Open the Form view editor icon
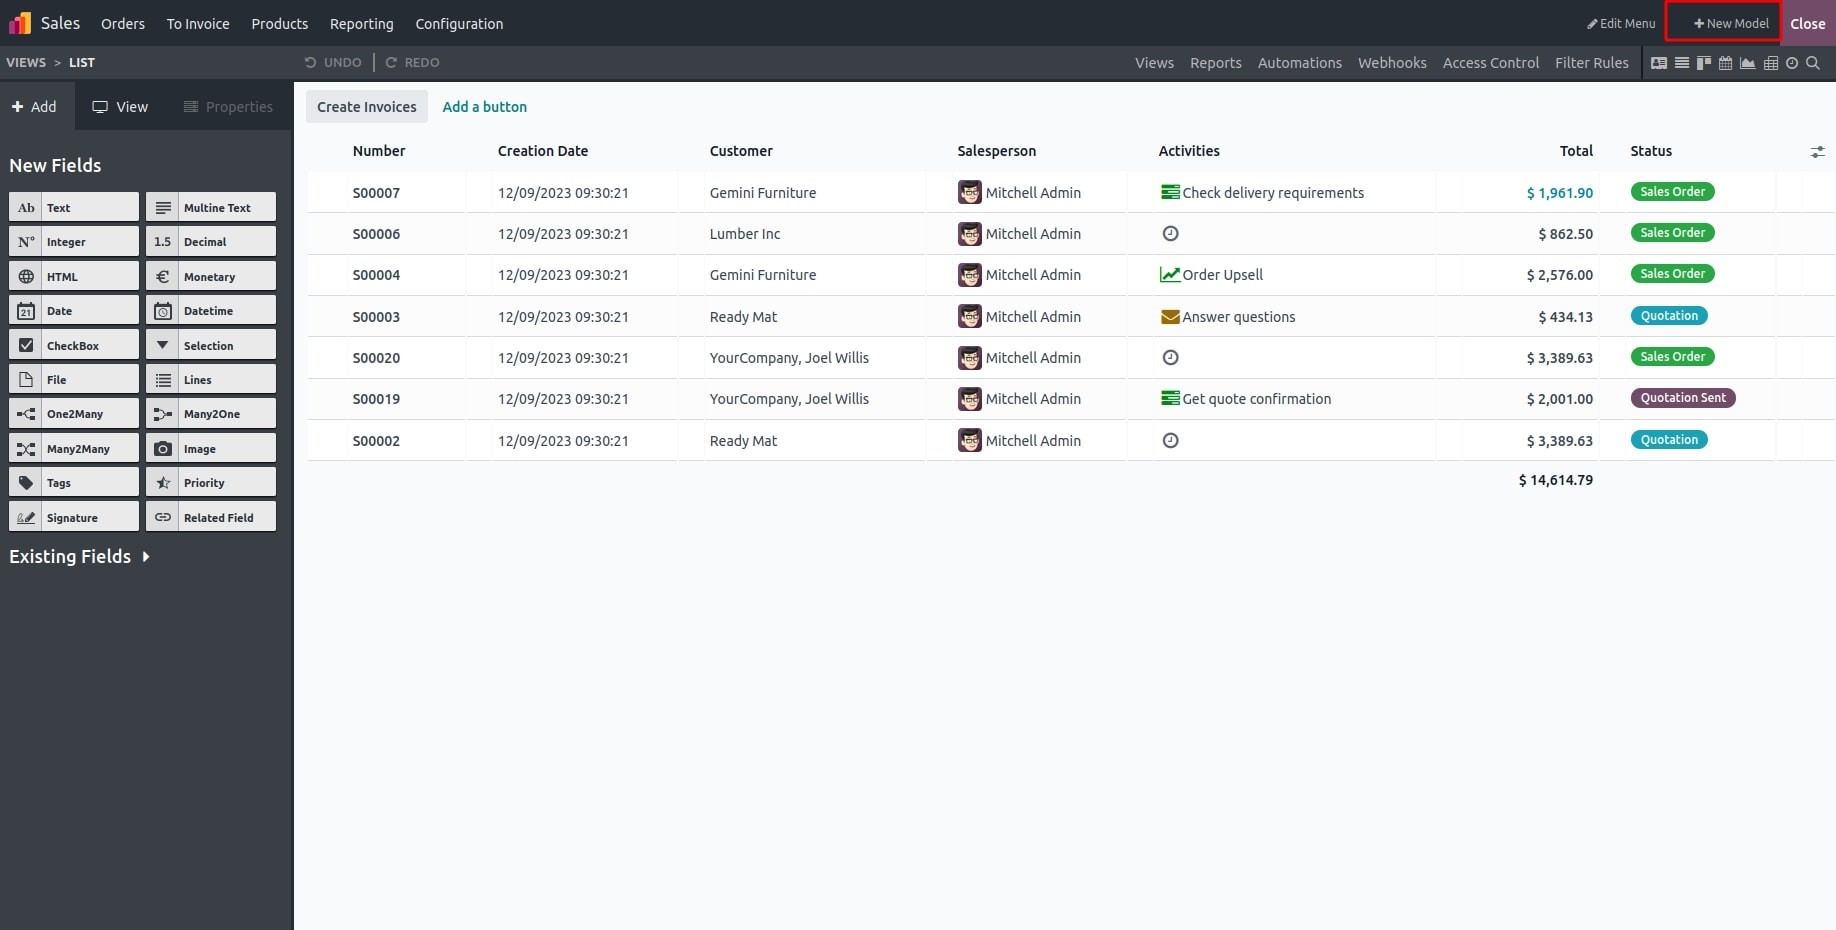 (x=1659, y=63)
